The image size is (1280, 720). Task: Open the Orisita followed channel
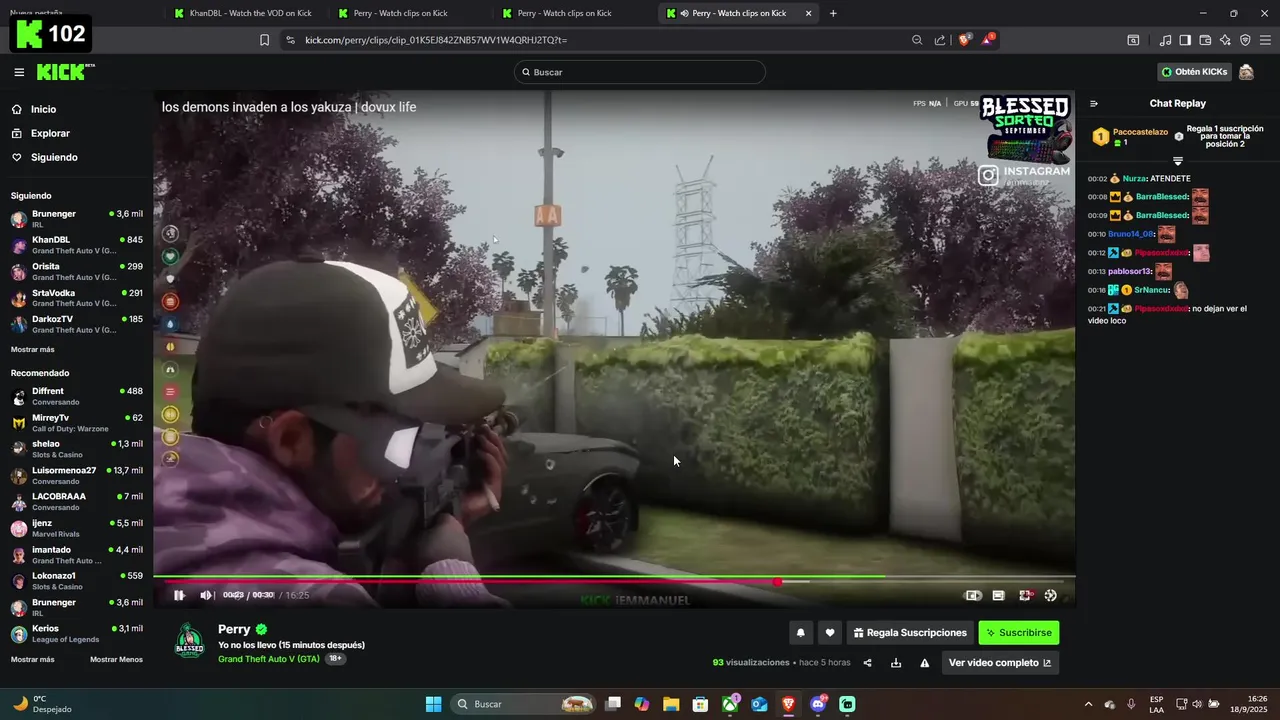coord(77,272)
